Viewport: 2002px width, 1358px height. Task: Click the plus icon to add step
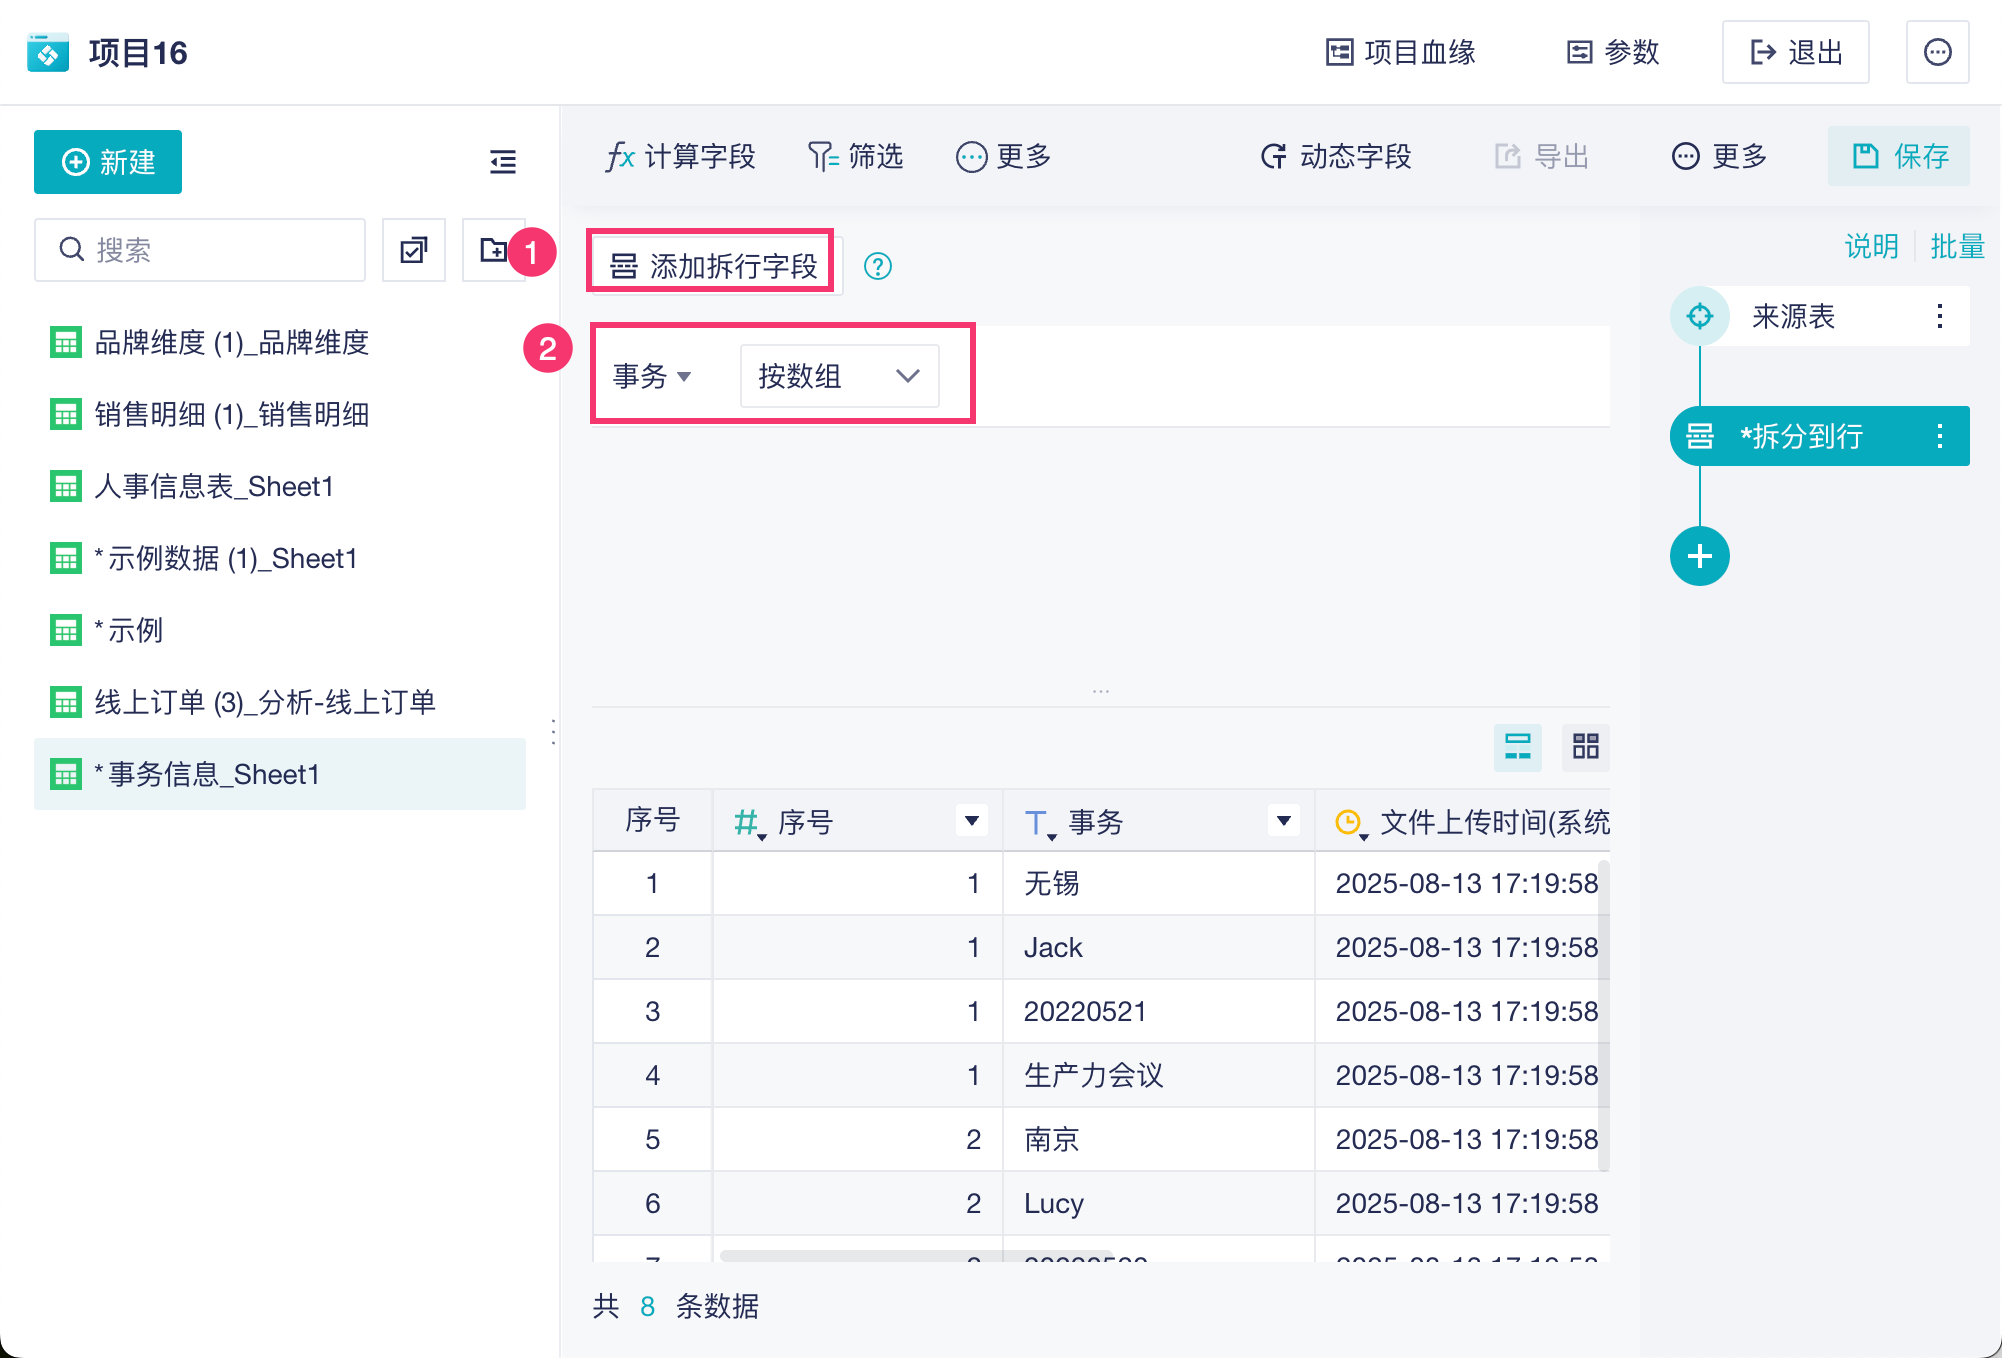[1699, 556]
